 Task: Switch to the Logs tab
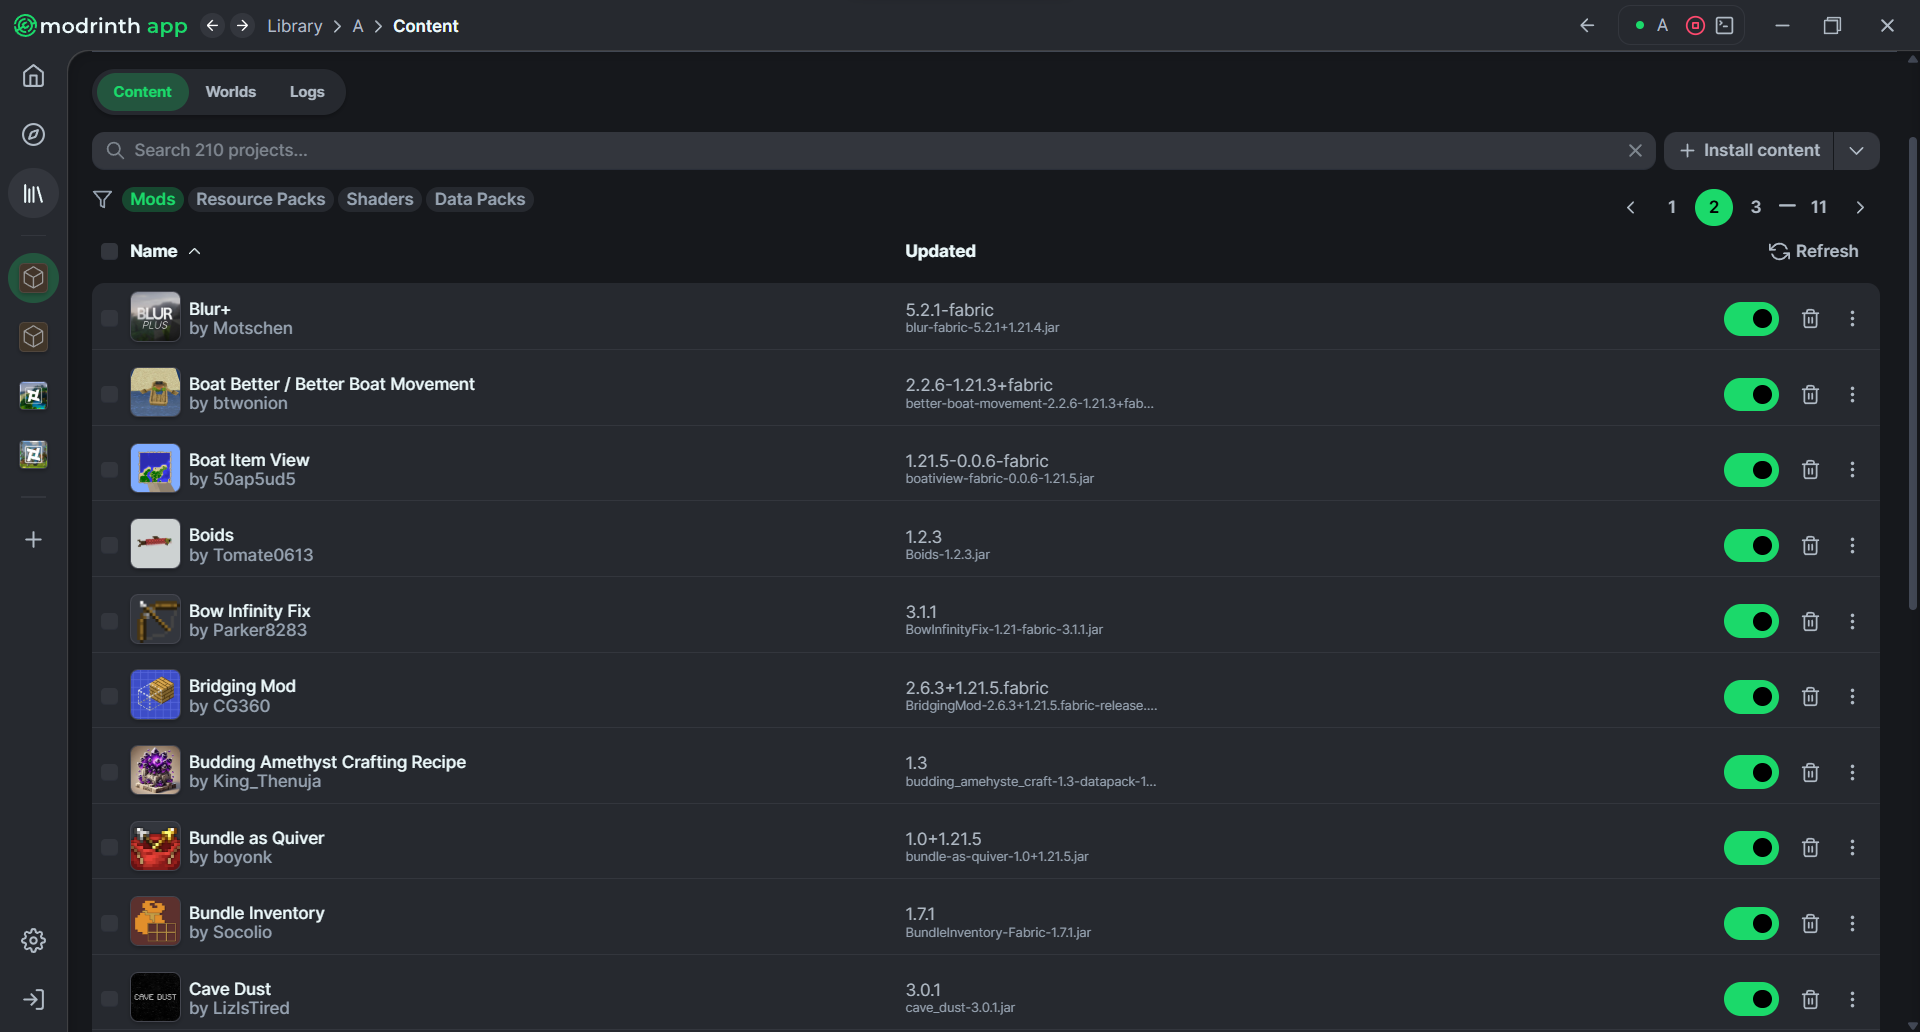coord(307,92)
